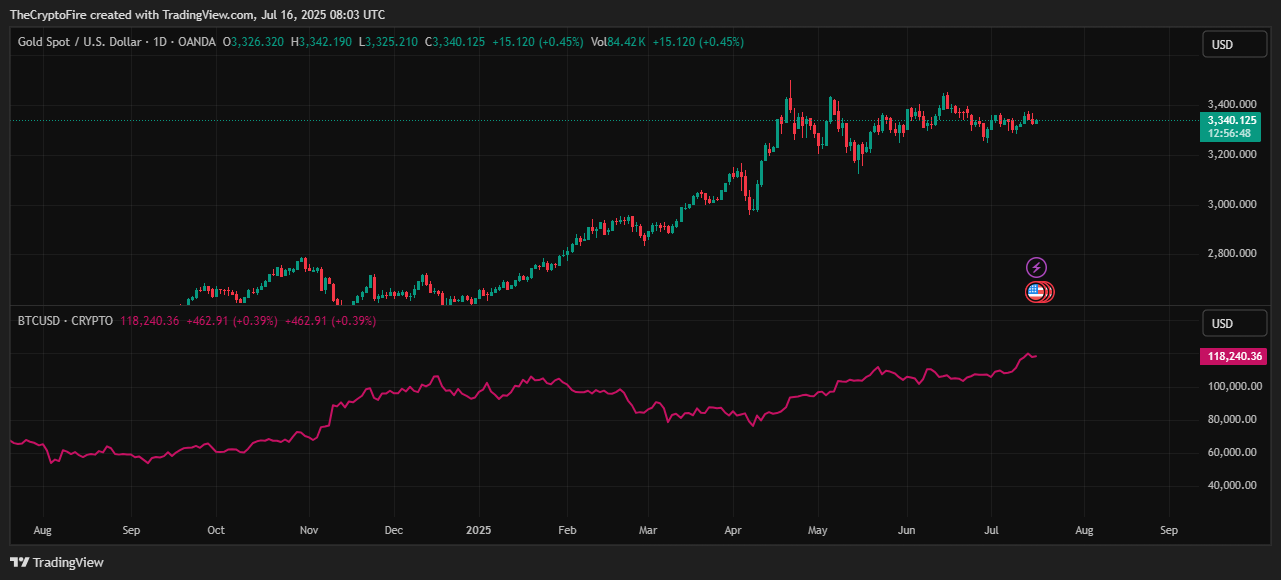Click the green 3,340.125 current price label

[1232, 120]
